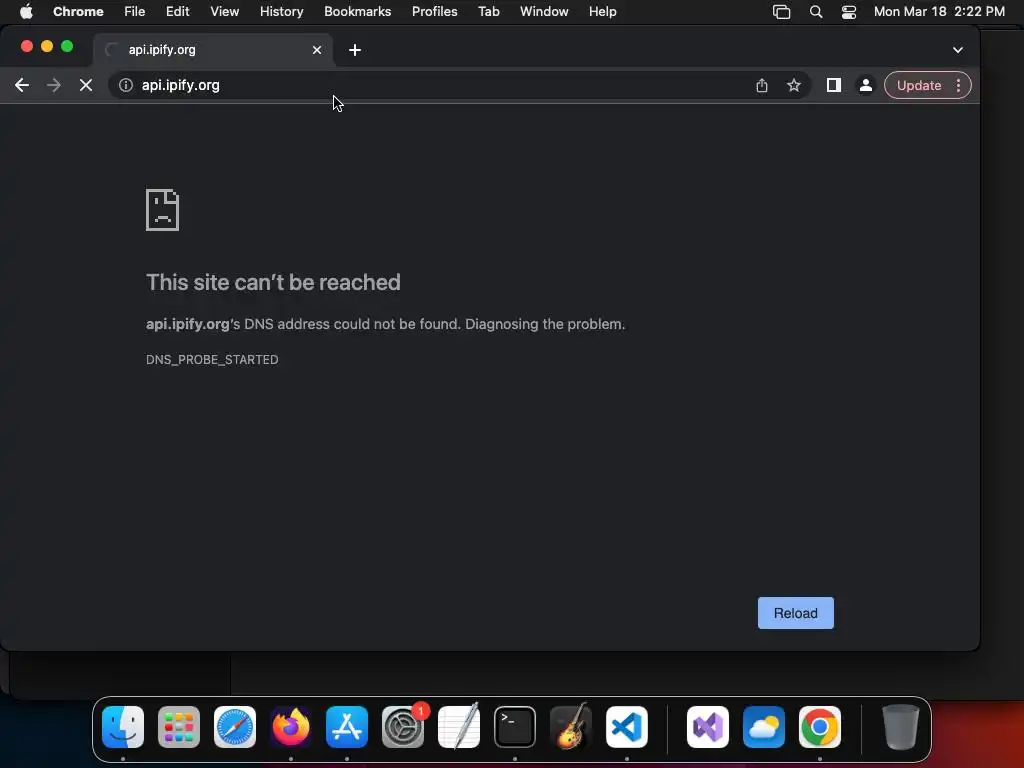Image resolution: width=1024 pixels, height=768 pixels.
Task: Open a new tab with plus button
Action: click(355, 50)
